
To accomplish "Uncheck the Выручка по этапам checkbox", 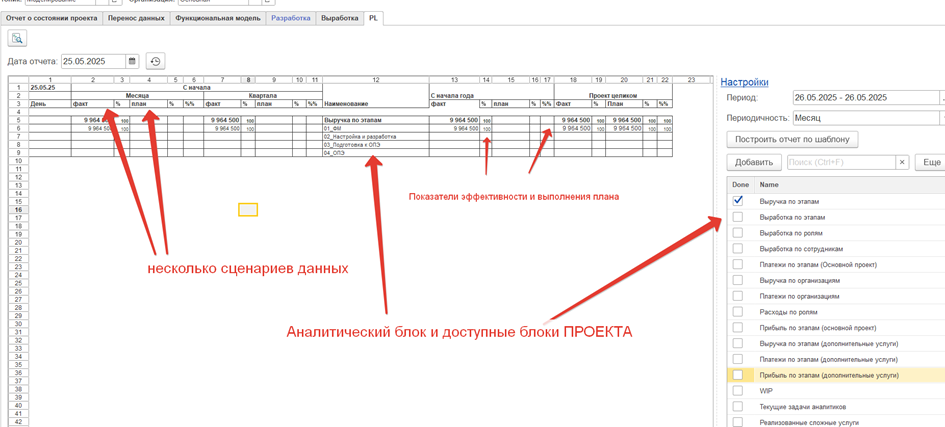I will click(x=738, y=201).
